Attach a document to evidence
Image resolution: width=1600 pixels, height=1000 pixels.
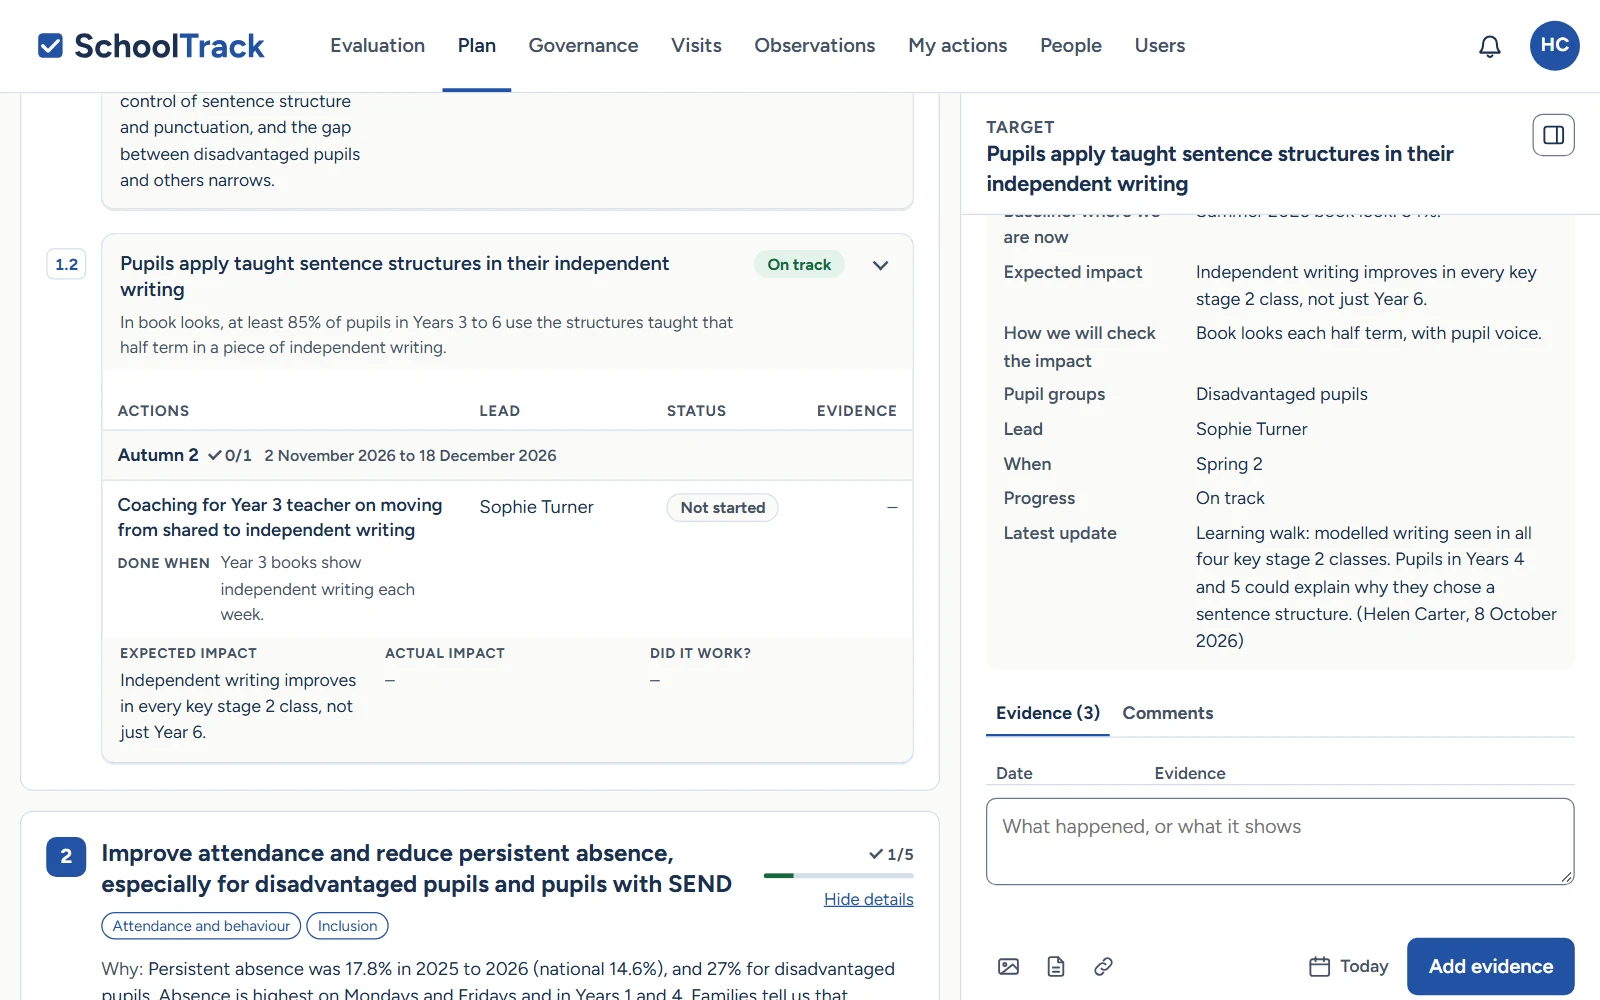1056,966
